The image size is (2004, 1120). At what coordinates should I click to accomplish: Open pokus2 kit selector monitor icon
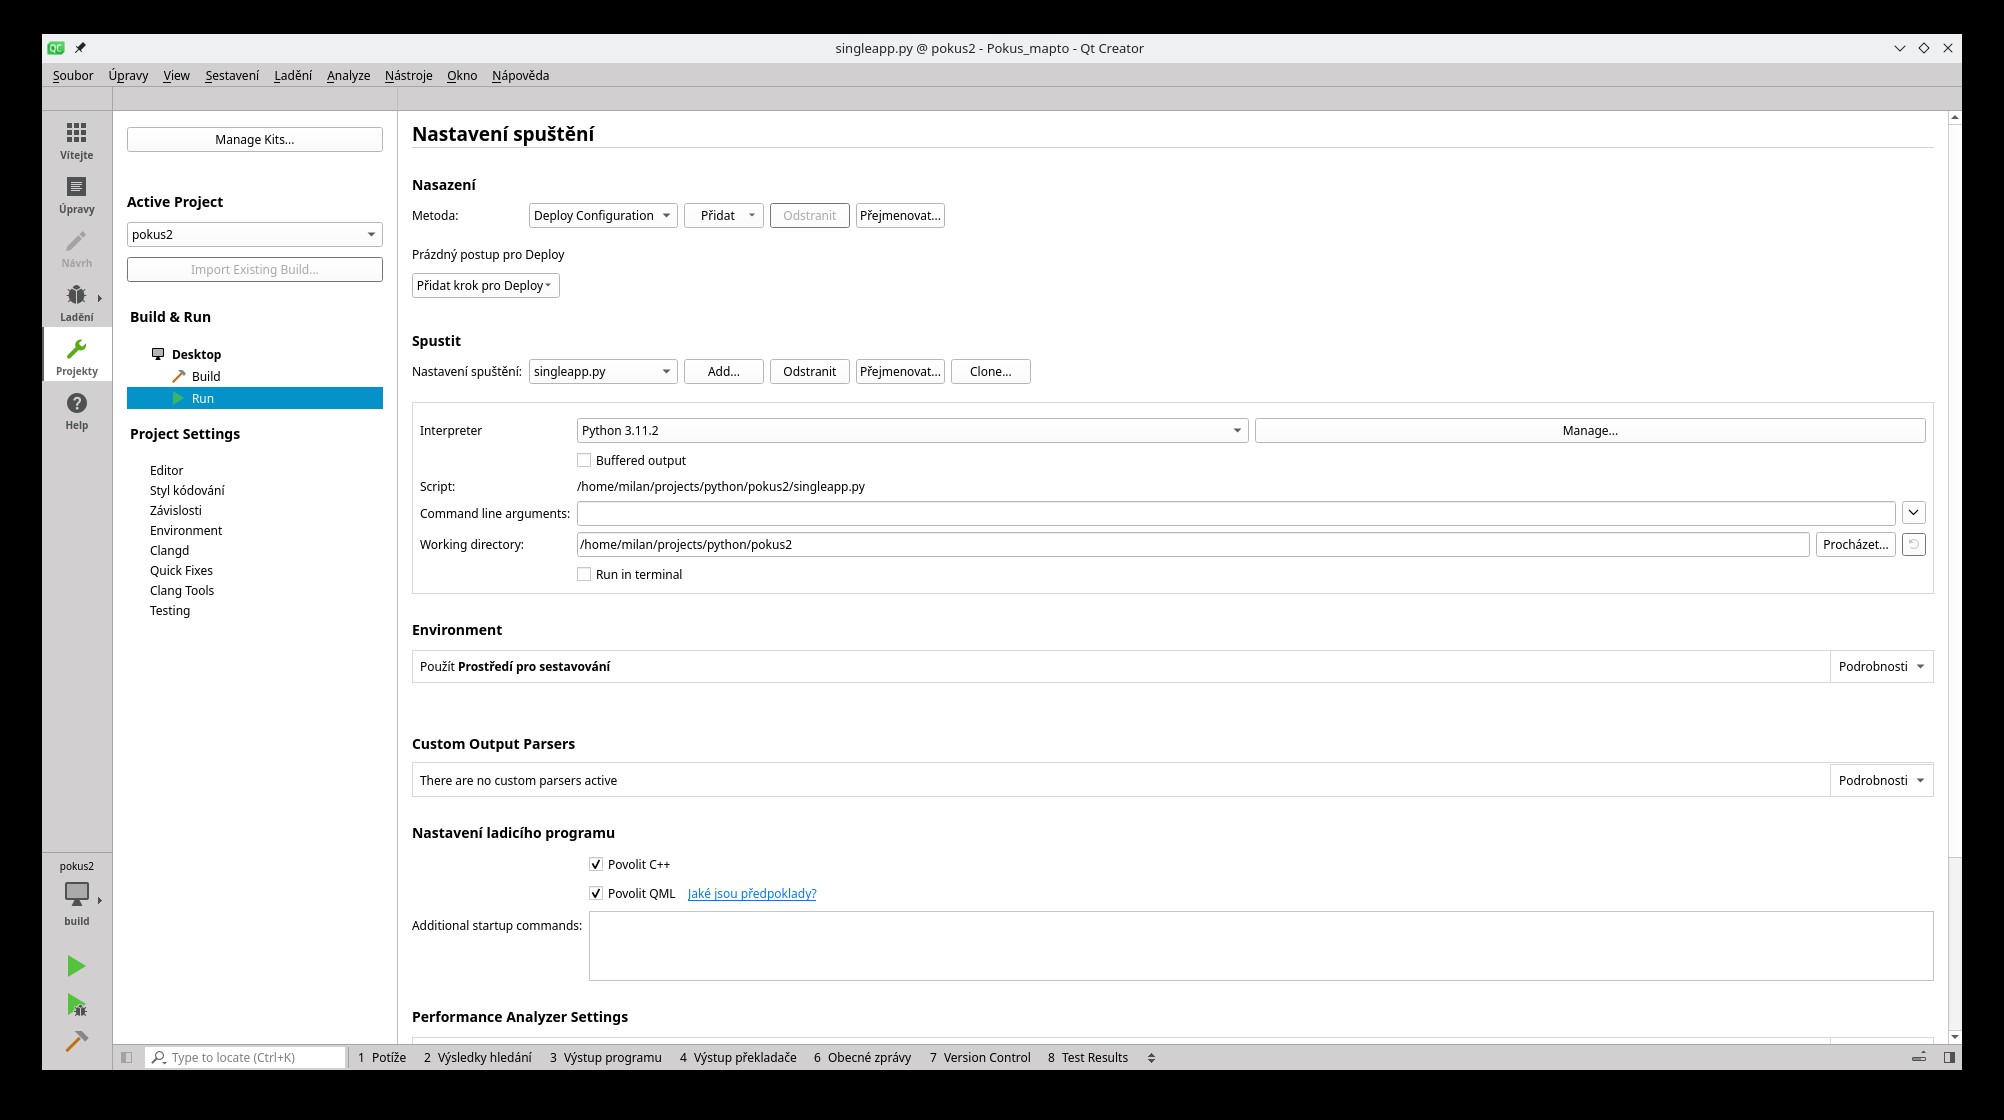[x=76, y=893]
